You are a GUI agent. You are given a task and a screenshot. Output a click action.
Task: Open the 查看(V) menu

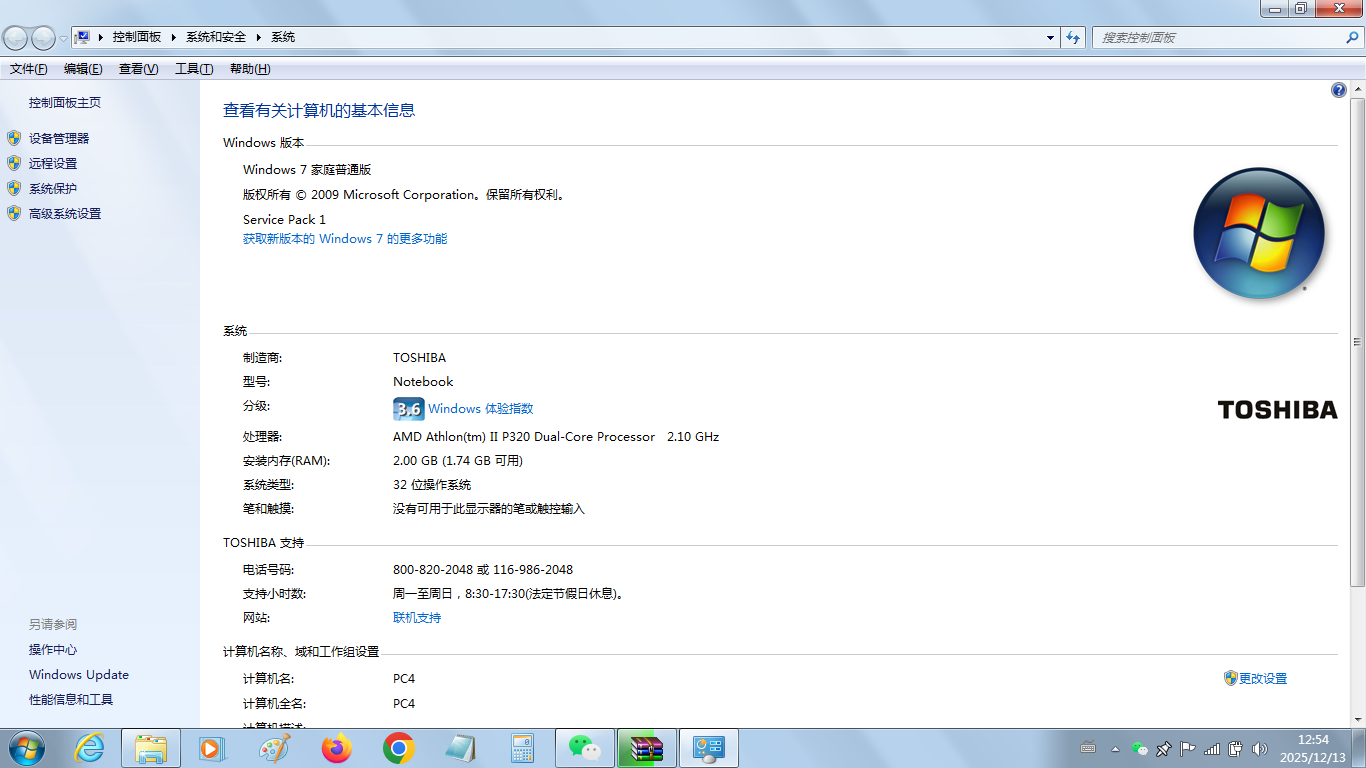point(138,69)
